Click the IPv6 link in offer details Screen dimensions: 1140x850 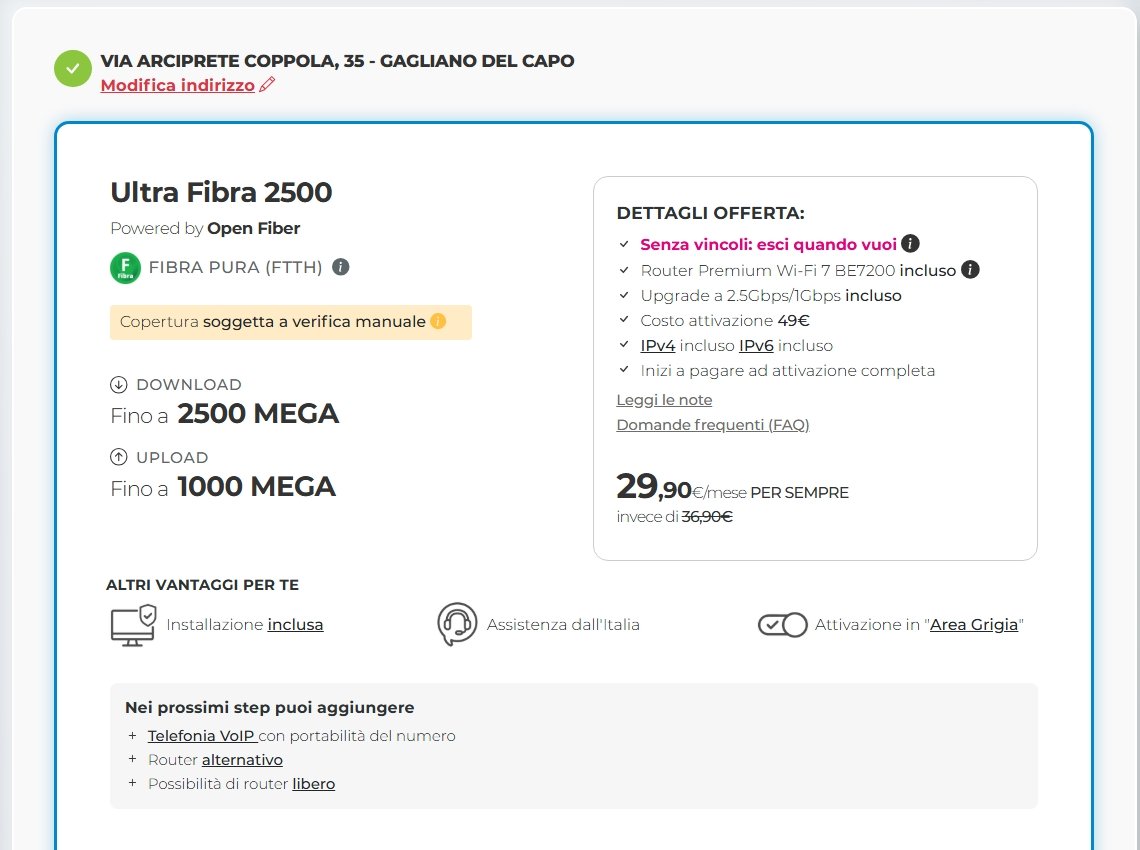[756, 346]
